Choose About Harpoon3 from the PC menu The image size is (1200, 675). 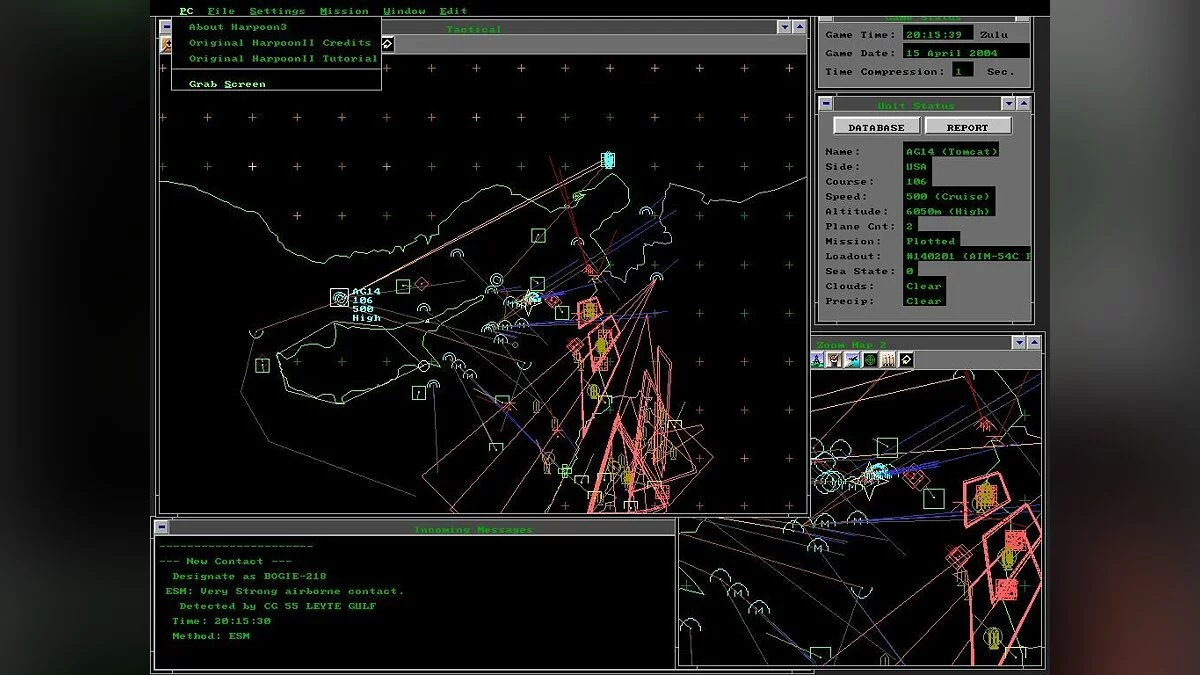(x=238, y=27)
